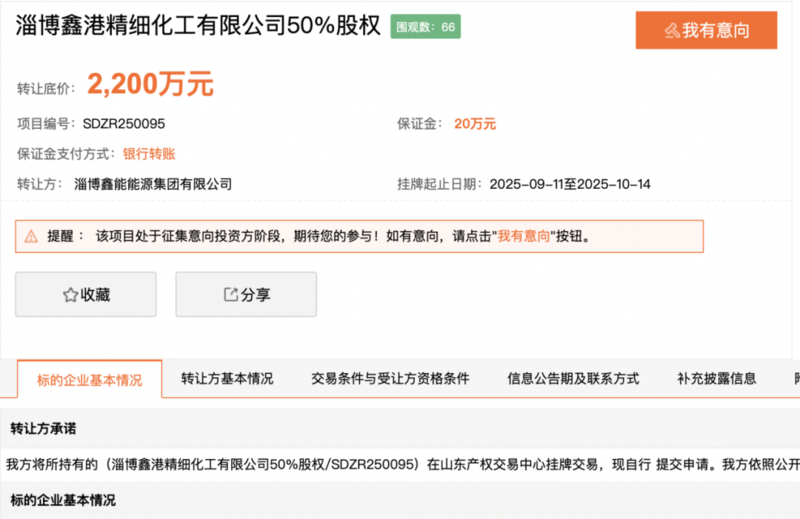Click the deposit amount 20万元
Image resolution: width=800 pixels, height=519 pixels.
[475, 124]
